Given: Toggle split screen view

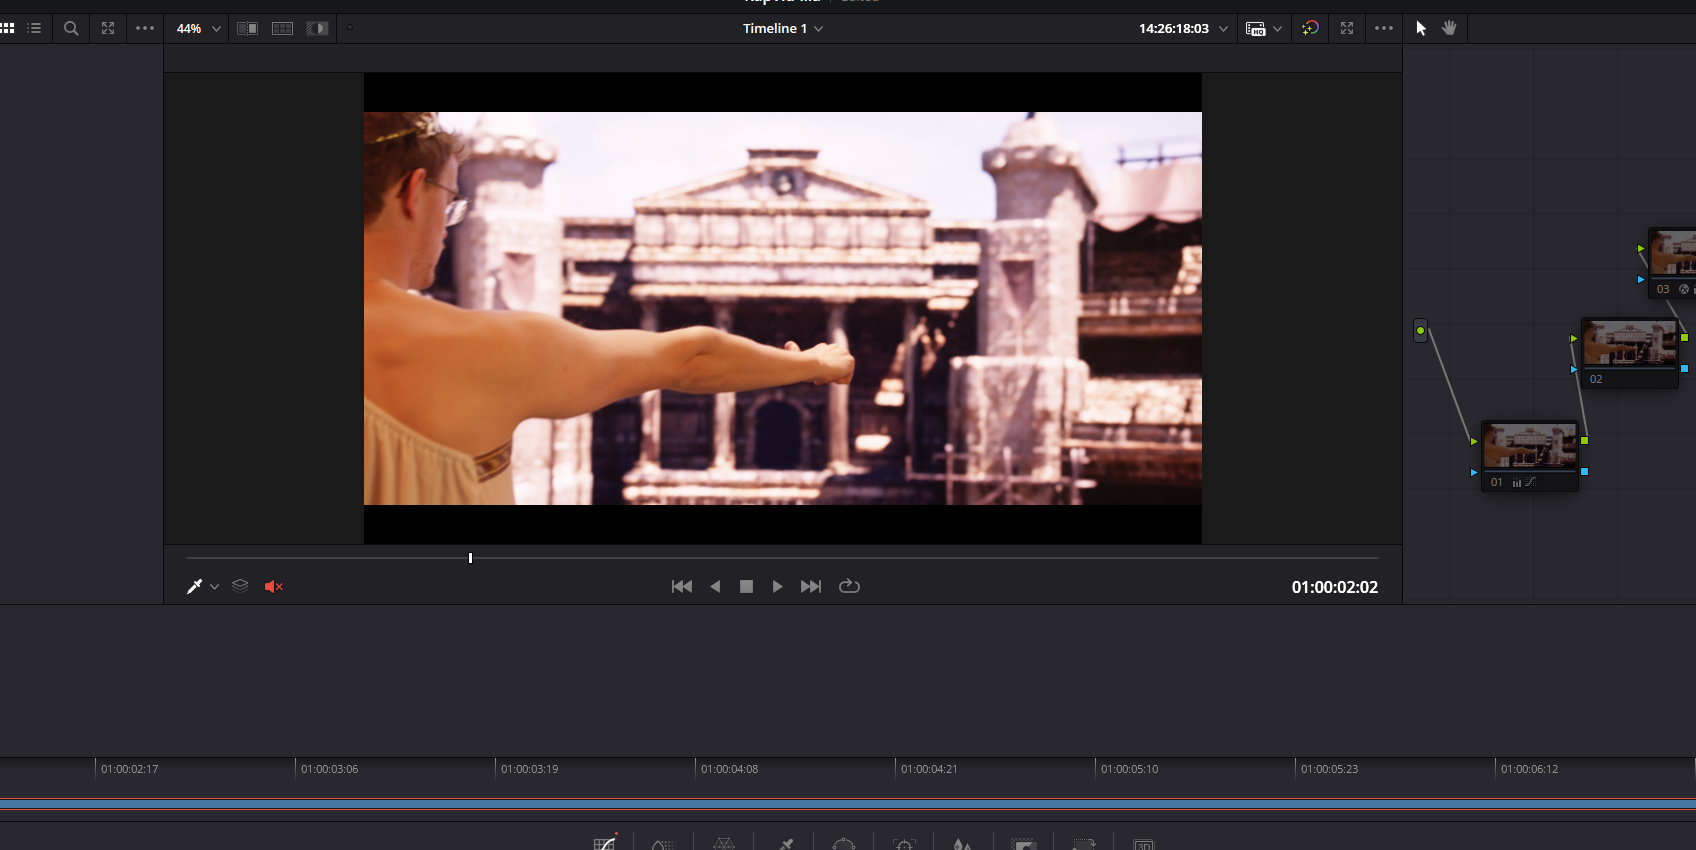Looking at the screenshot, I should pyautogui.click(x=283, y=28).
